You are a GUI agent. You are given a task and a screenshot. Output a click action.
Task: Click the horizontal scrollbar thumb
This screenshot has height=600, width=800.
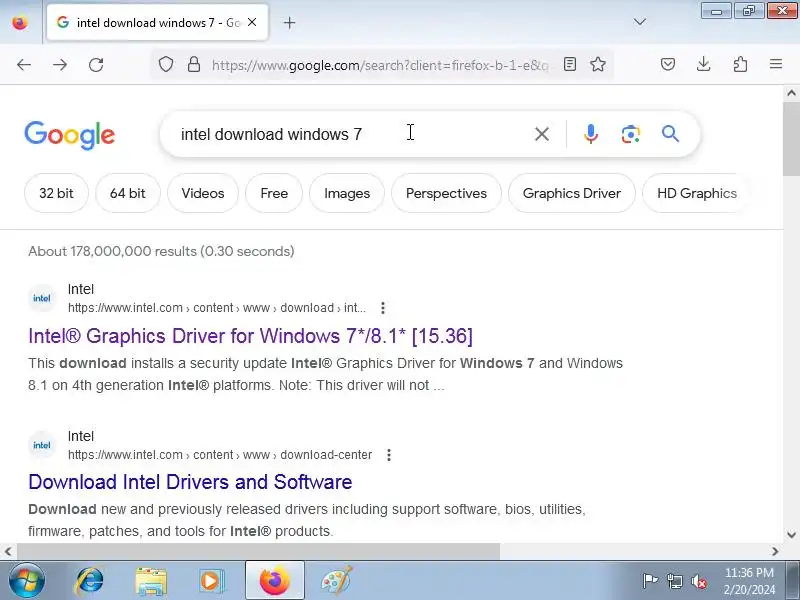[258, 551]
